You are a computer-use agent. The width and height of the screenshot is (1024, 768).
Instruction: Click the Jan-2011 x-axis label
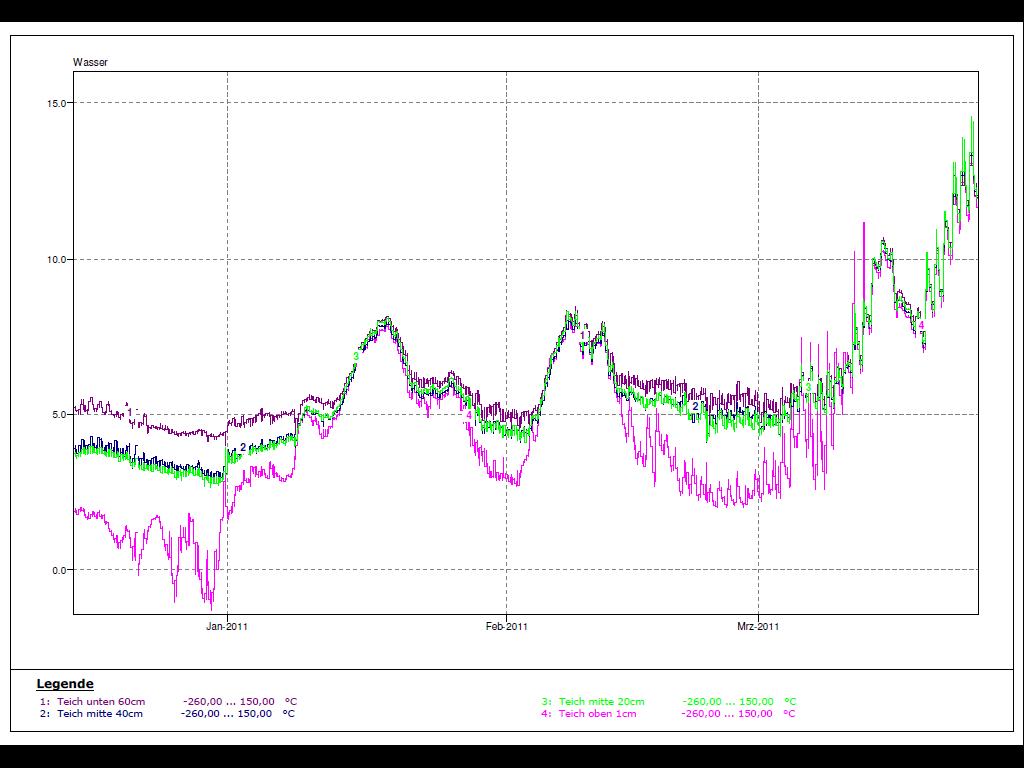coord(227,627)
